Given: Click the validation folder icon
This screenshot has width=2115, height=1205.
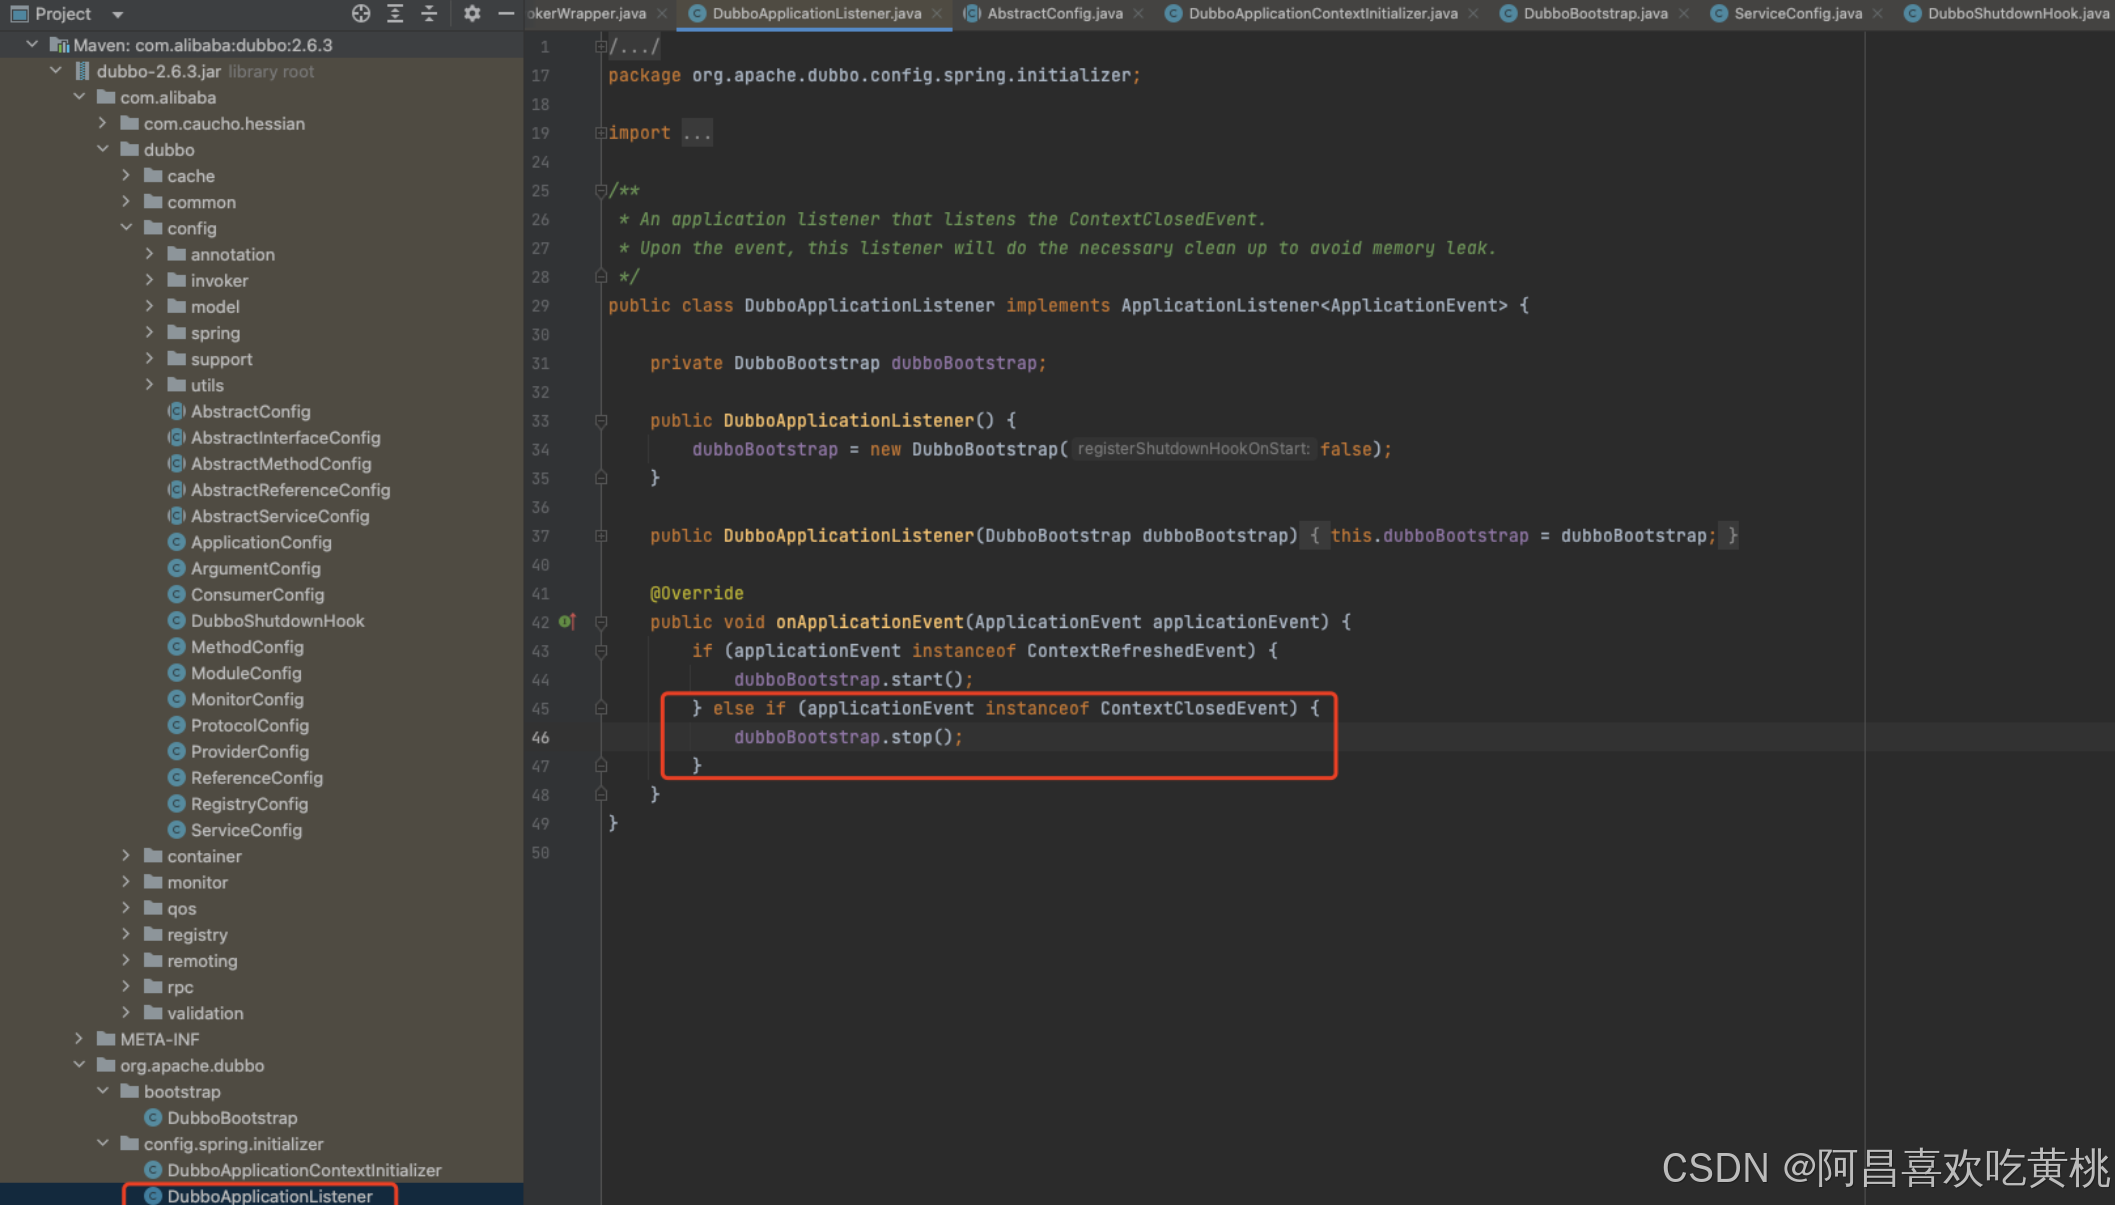Looking at the screenshot, I should (x=153, y=1012).
